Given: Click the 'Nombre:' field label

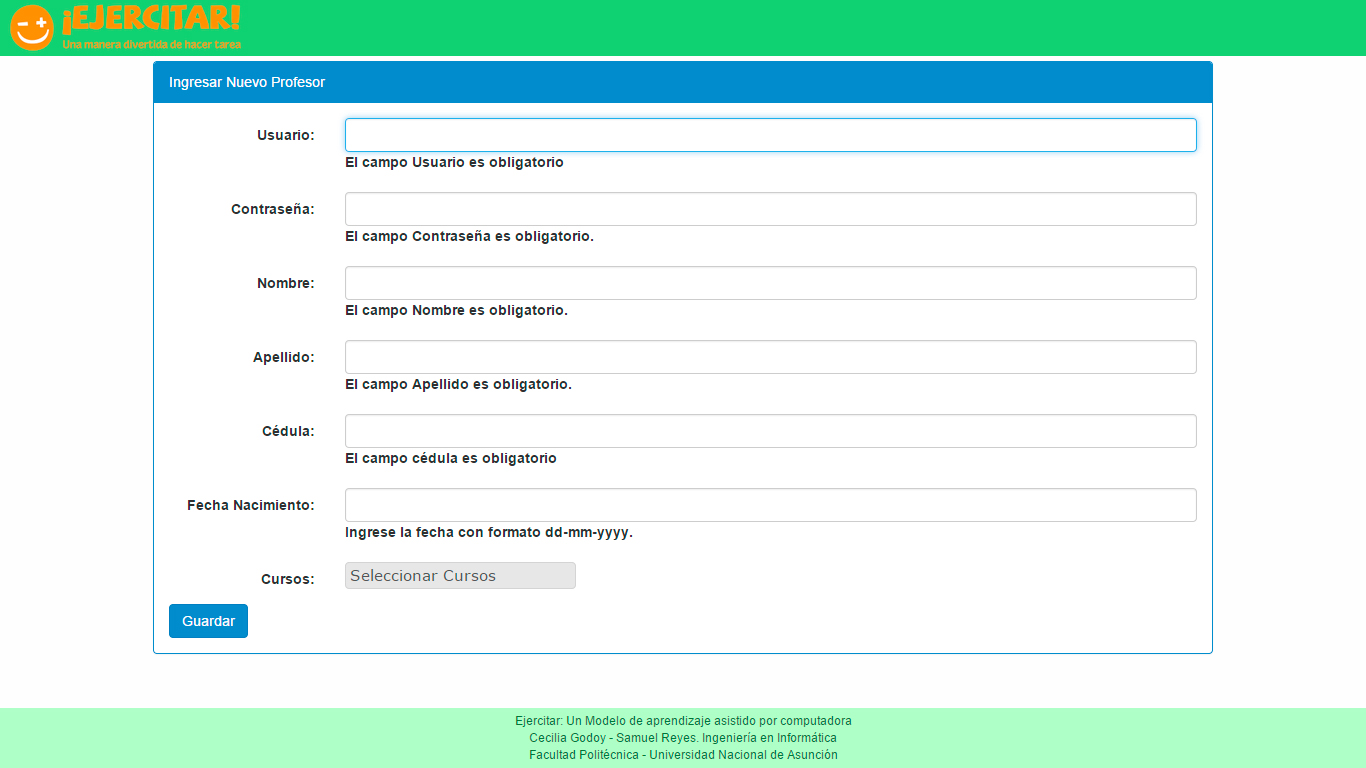Looking at the screenshot, I should tap(285, 283).
